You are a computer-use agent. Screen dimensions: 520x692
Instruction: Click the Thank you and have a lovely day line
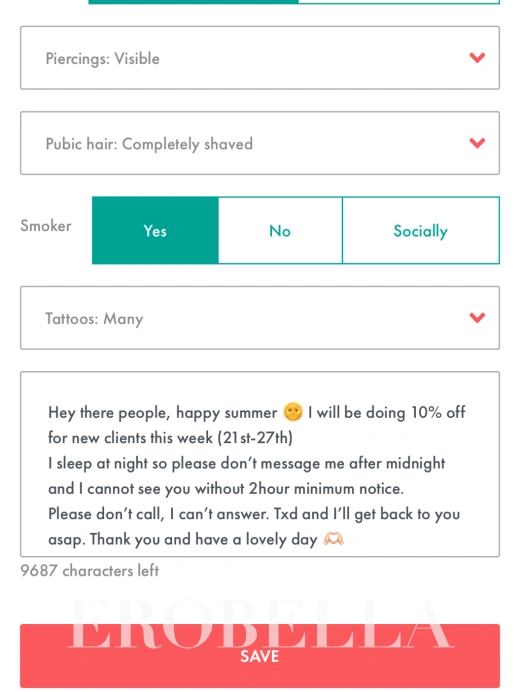coord(203,539)
